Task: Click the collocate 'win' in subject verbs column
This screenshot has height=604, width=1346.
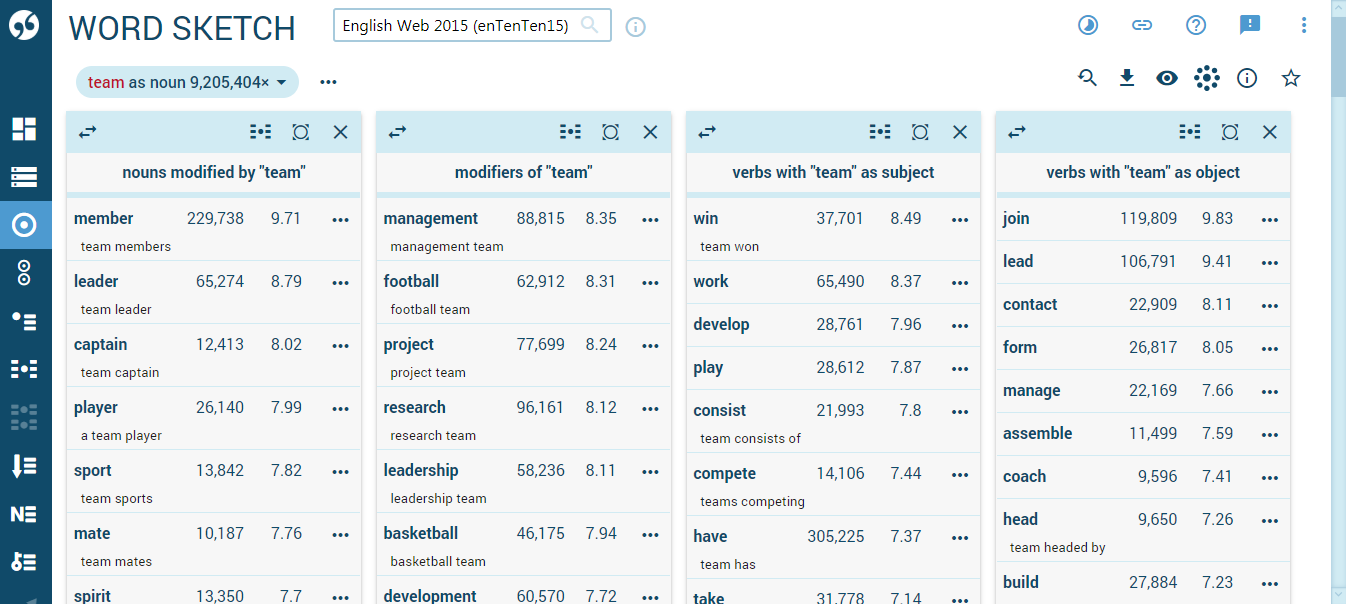Action: click(706, 219)
